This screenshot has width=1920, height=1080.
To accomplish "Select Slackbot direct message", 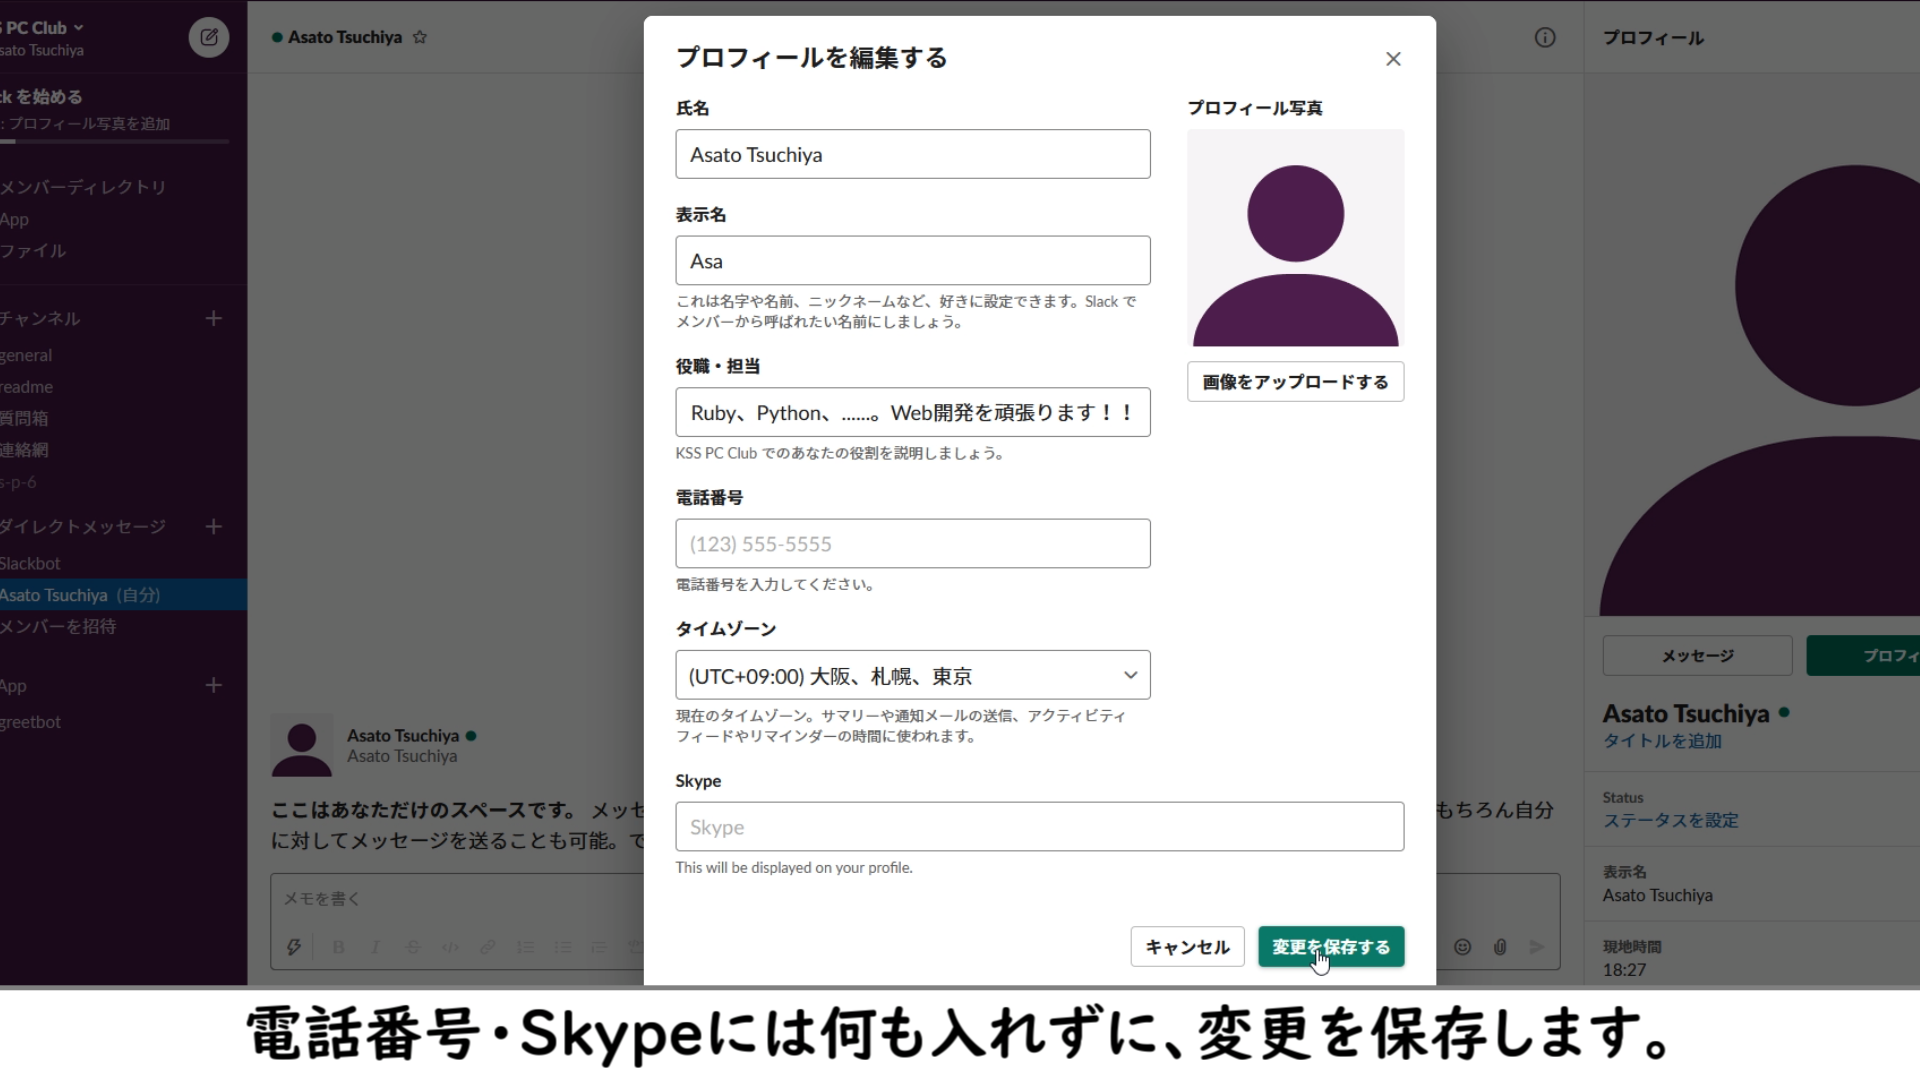I will tap(31, 563).
